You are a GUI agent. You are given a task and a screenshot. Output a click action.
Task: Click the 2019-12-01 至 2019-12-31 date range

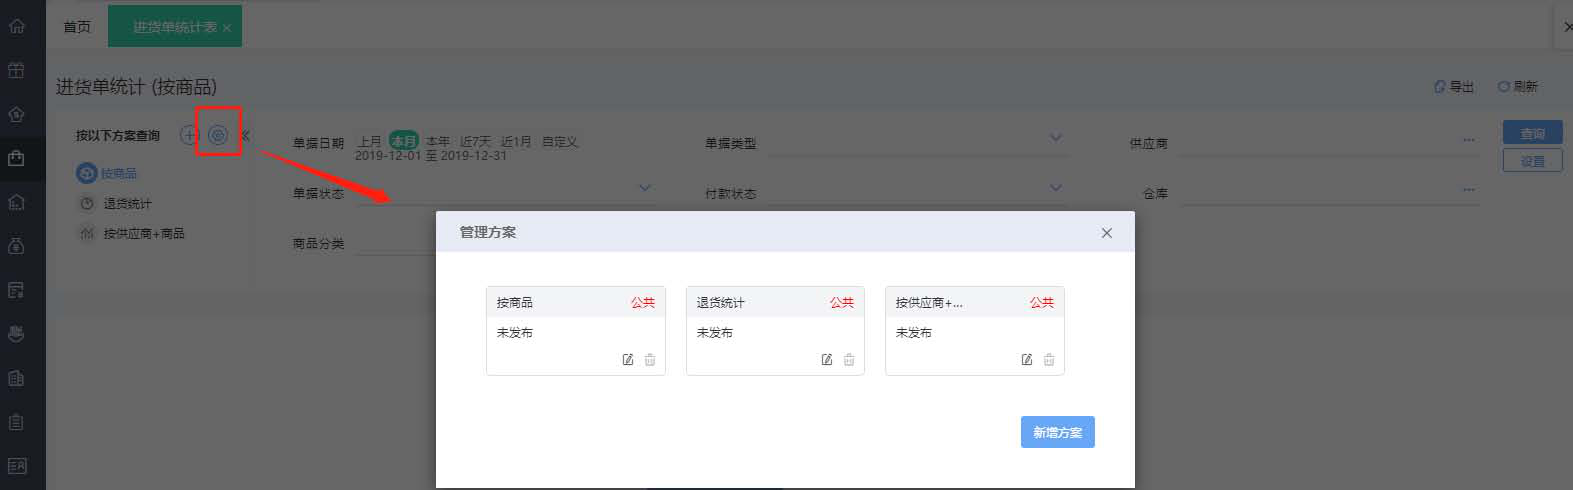431,156
